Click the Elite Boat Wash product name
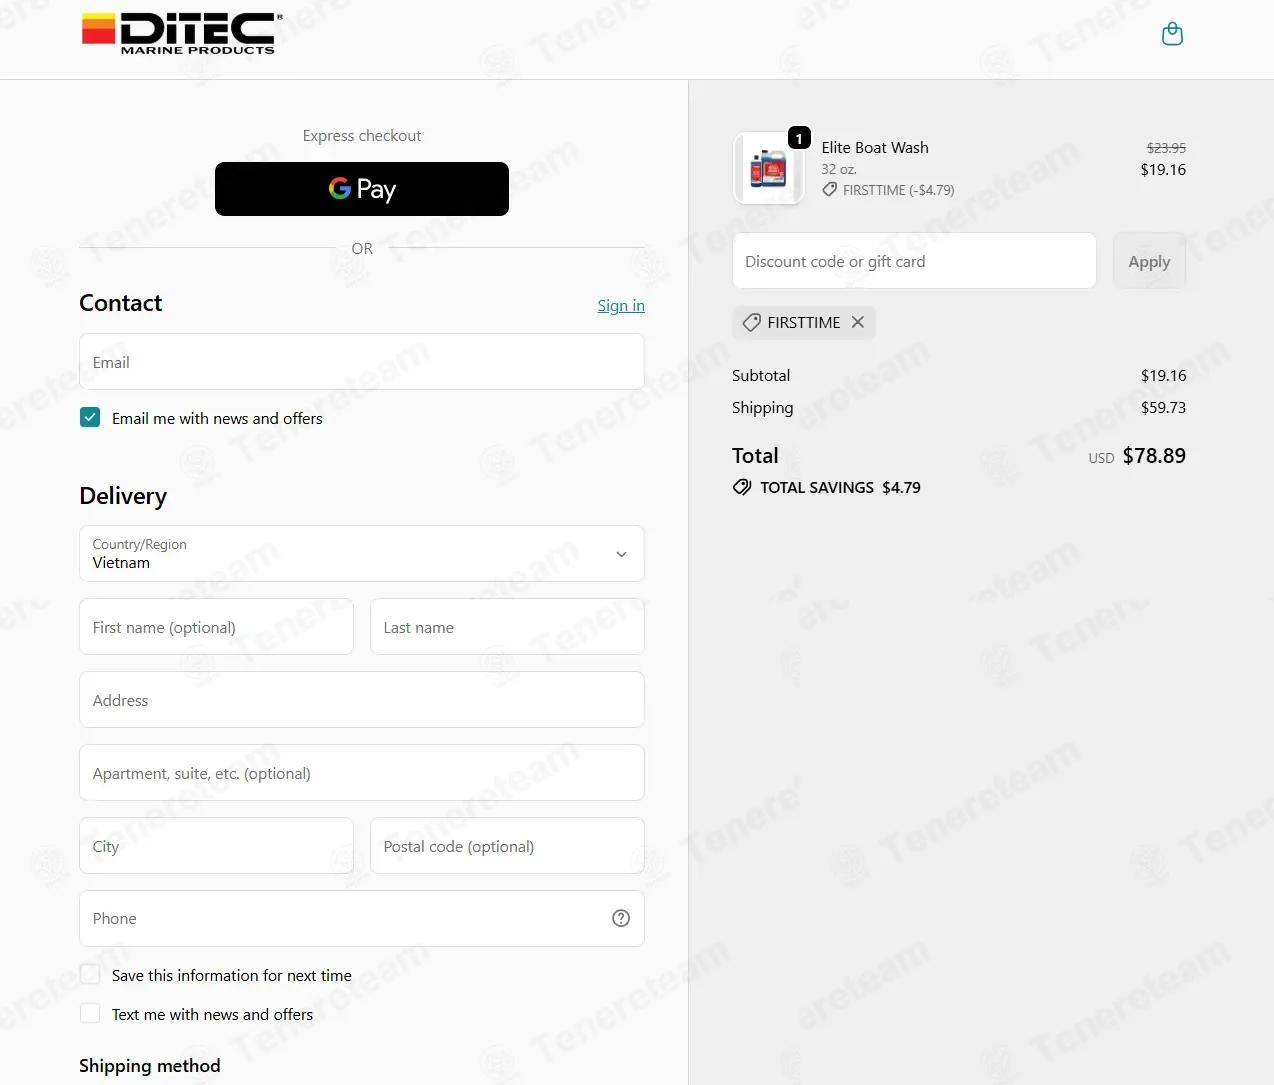 [x=875, y=147]
